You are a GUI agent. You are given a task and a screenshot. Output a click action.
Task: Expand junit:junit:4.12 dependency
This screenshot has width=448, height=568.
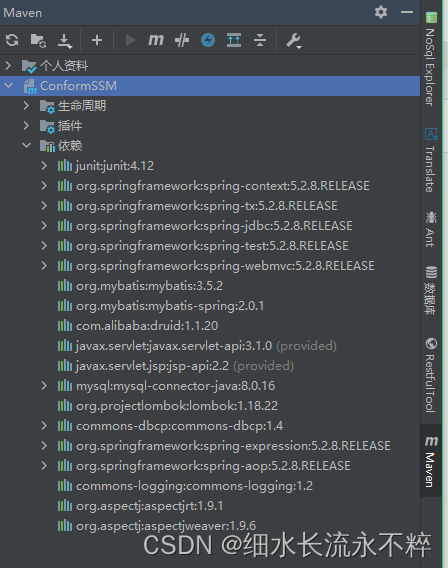pos(44,166)
